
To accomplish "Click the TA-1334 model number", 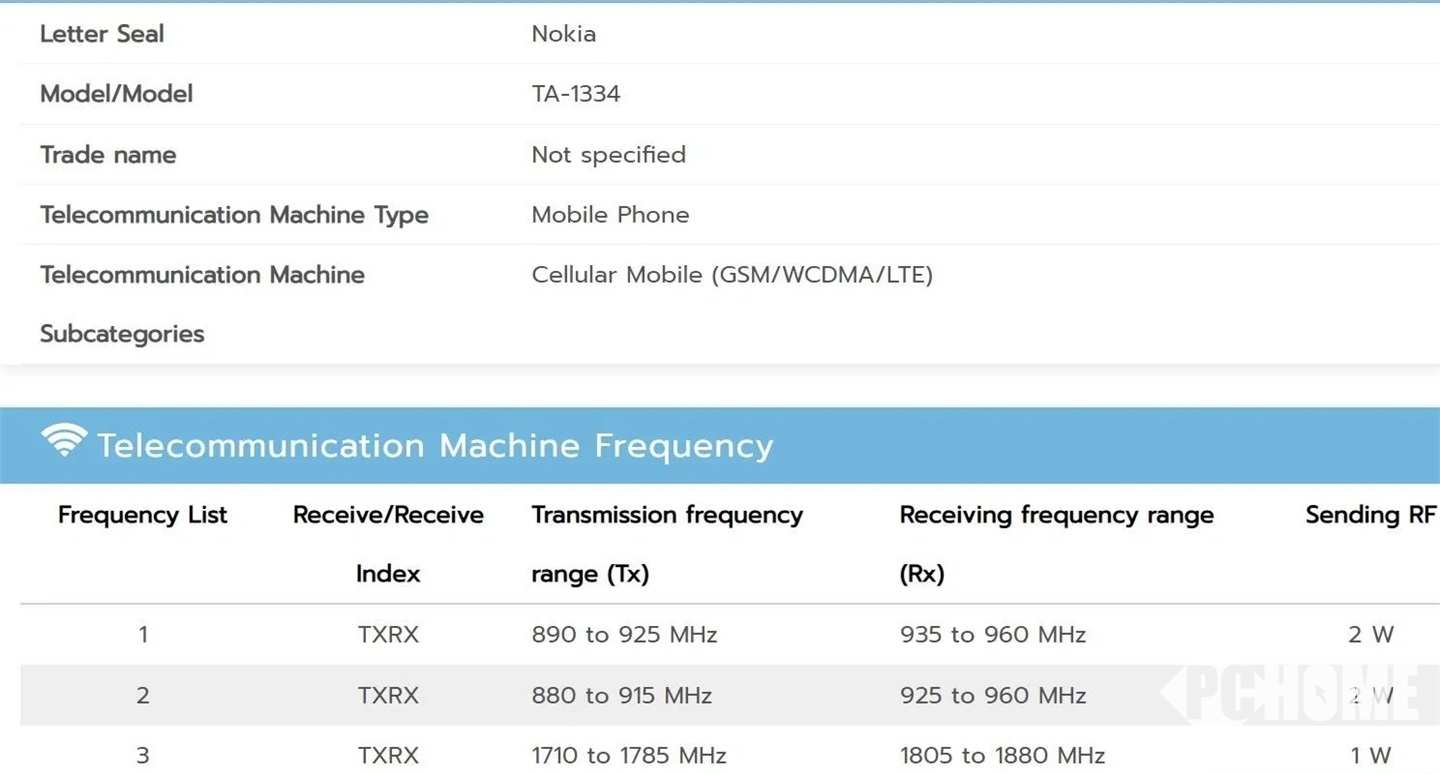I will click(x=576, y=94).
